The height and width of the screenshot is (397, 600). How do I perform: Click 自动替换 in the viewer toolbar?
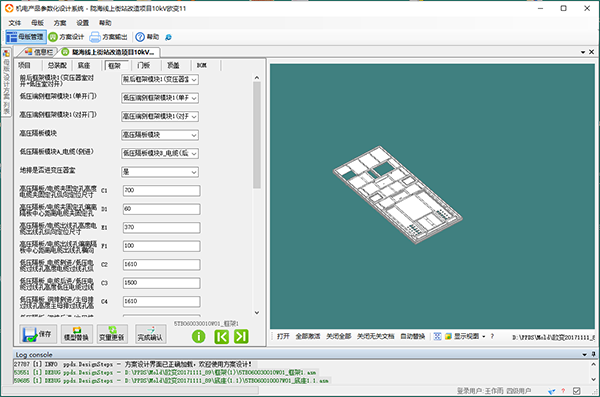point(412,336)
